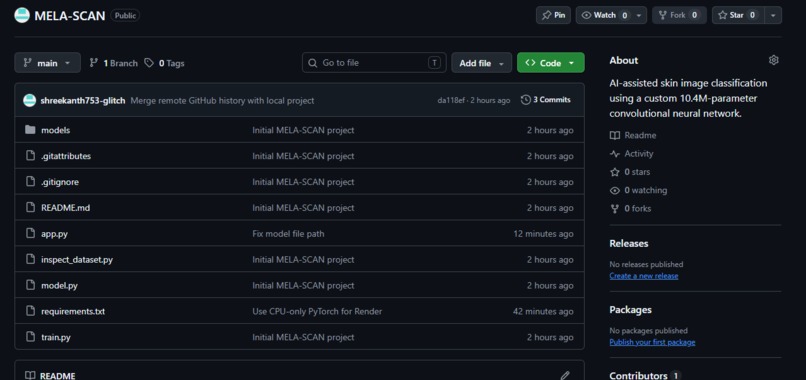Click shreekanth753-glitch avatar in commit bar
Image resolution: width=806 pixels, height=380 pixels.
29,100
